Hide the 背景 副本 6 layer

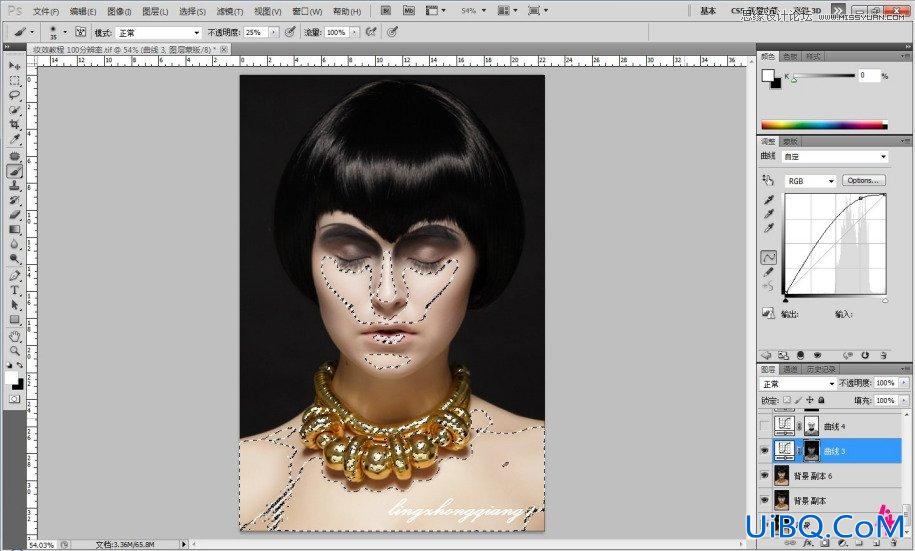(x=764, y=475)
